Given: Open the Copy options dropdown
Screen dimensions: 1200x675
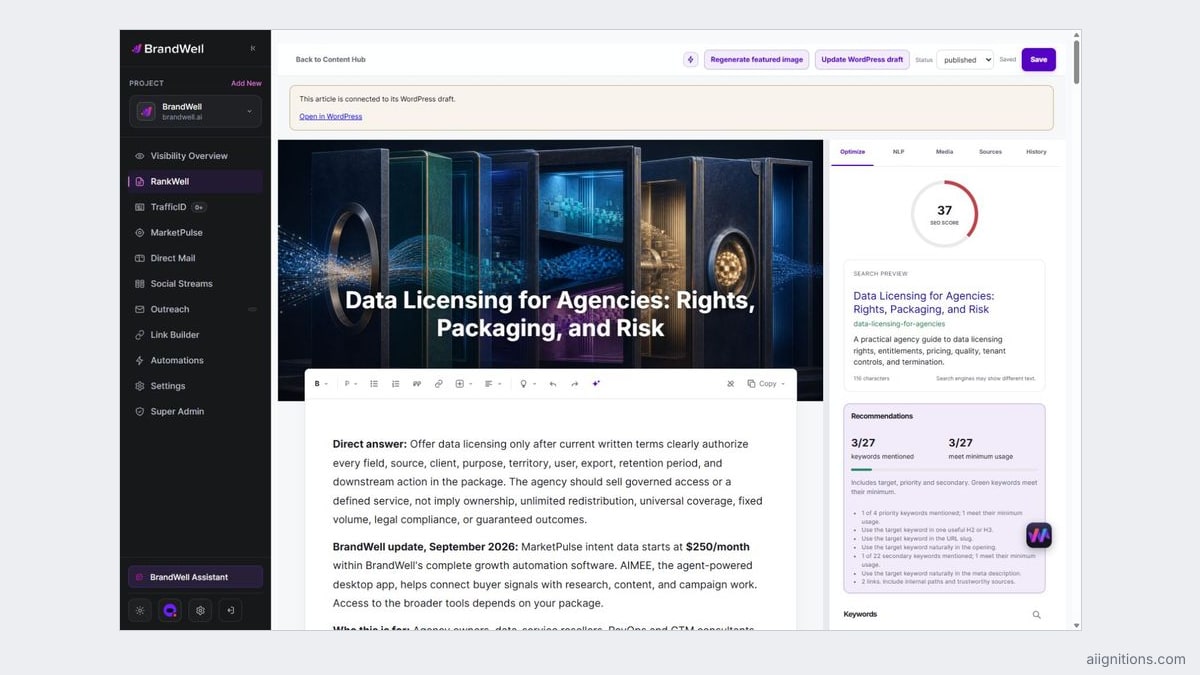Looking at the screenshot, I should tap(767, 384).
